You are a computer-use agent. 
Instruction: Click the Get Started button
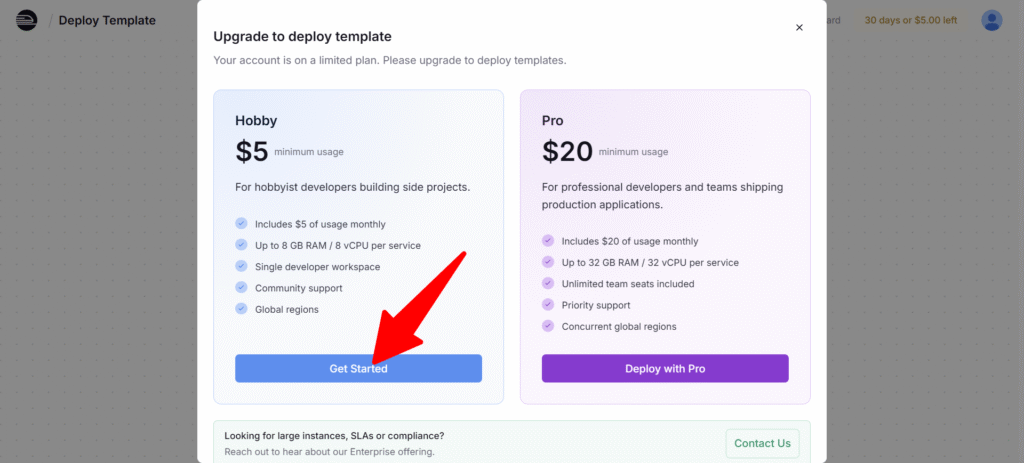click(359, 368)
